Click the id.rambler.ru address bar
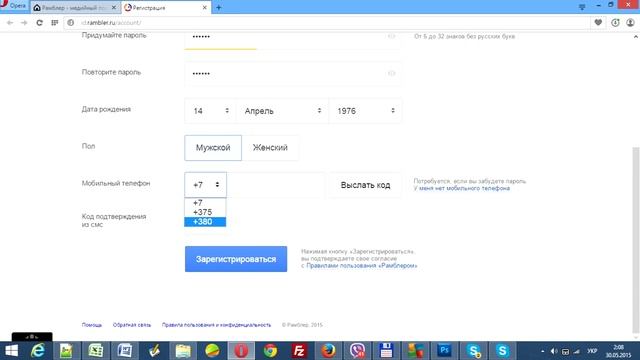Screen dimensions: 640x360 [x=327, y=23]
